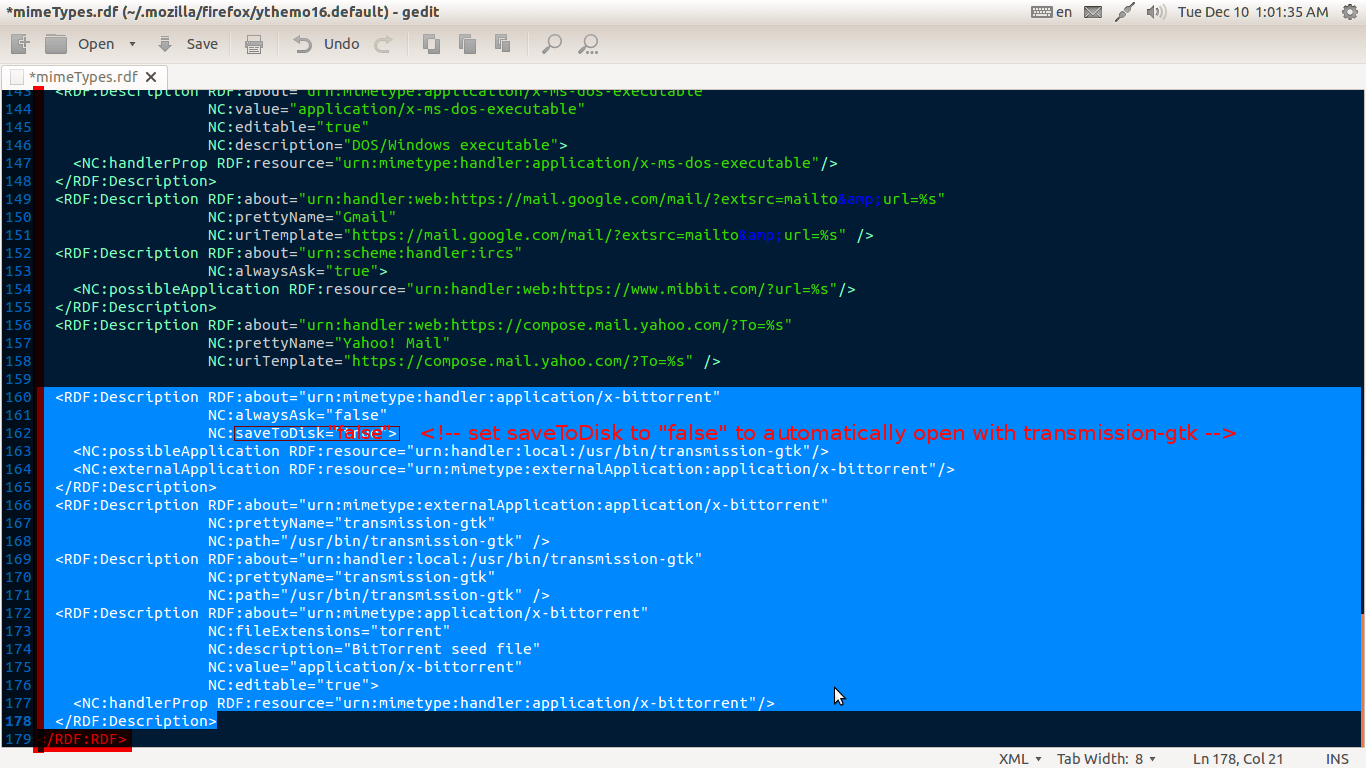Open the Tab Width dropdown

1106,759
